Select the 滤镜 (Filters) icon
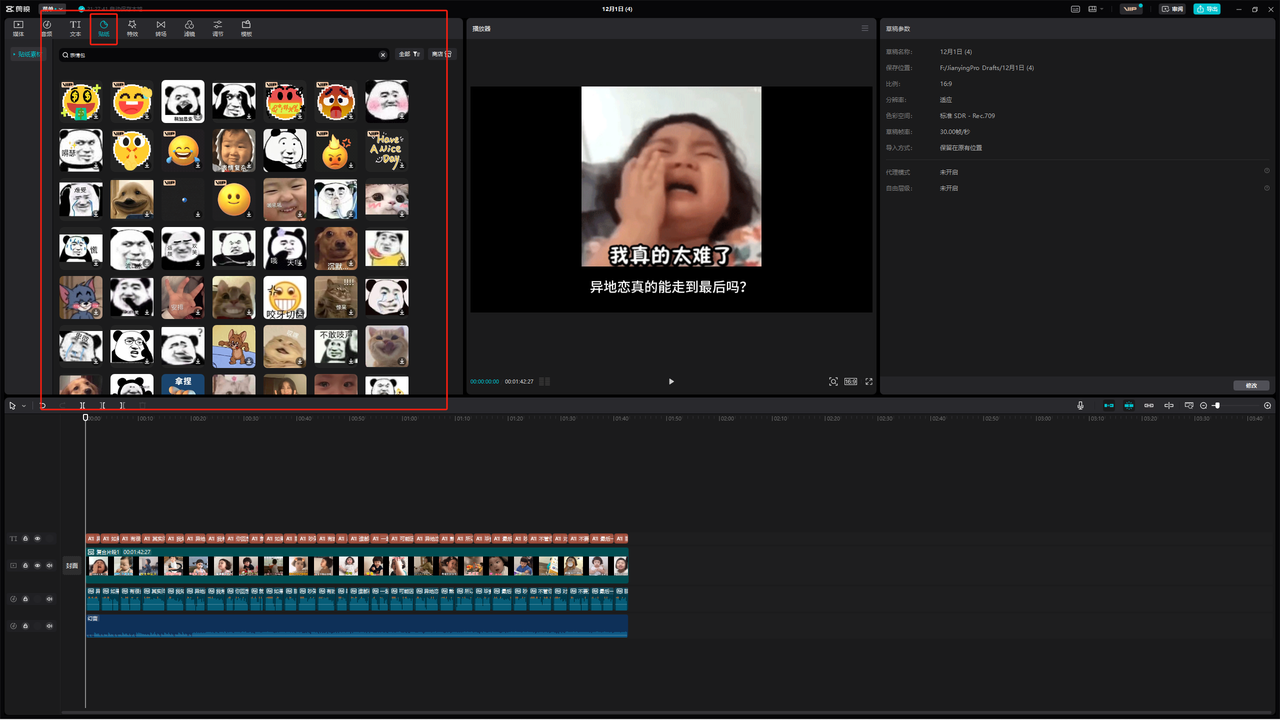 point(189,27)
